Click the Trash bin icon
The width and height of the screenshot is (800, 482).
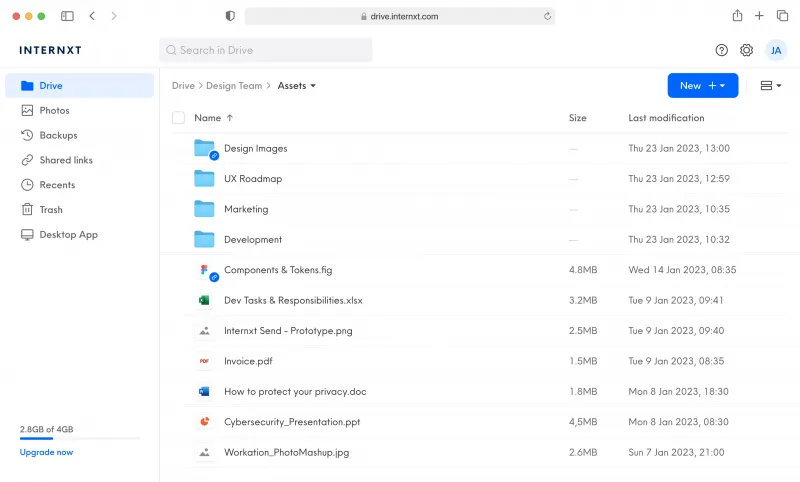27,209
